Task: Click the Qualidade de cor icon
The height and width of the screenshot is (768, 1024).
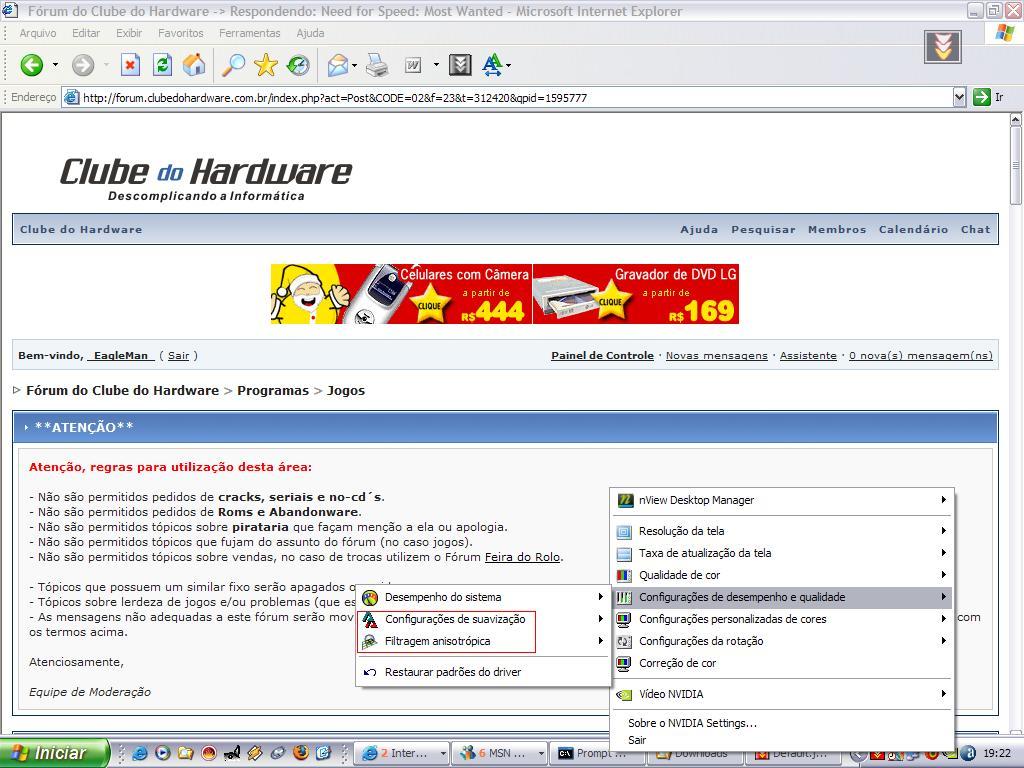Action: pos(624,575)
